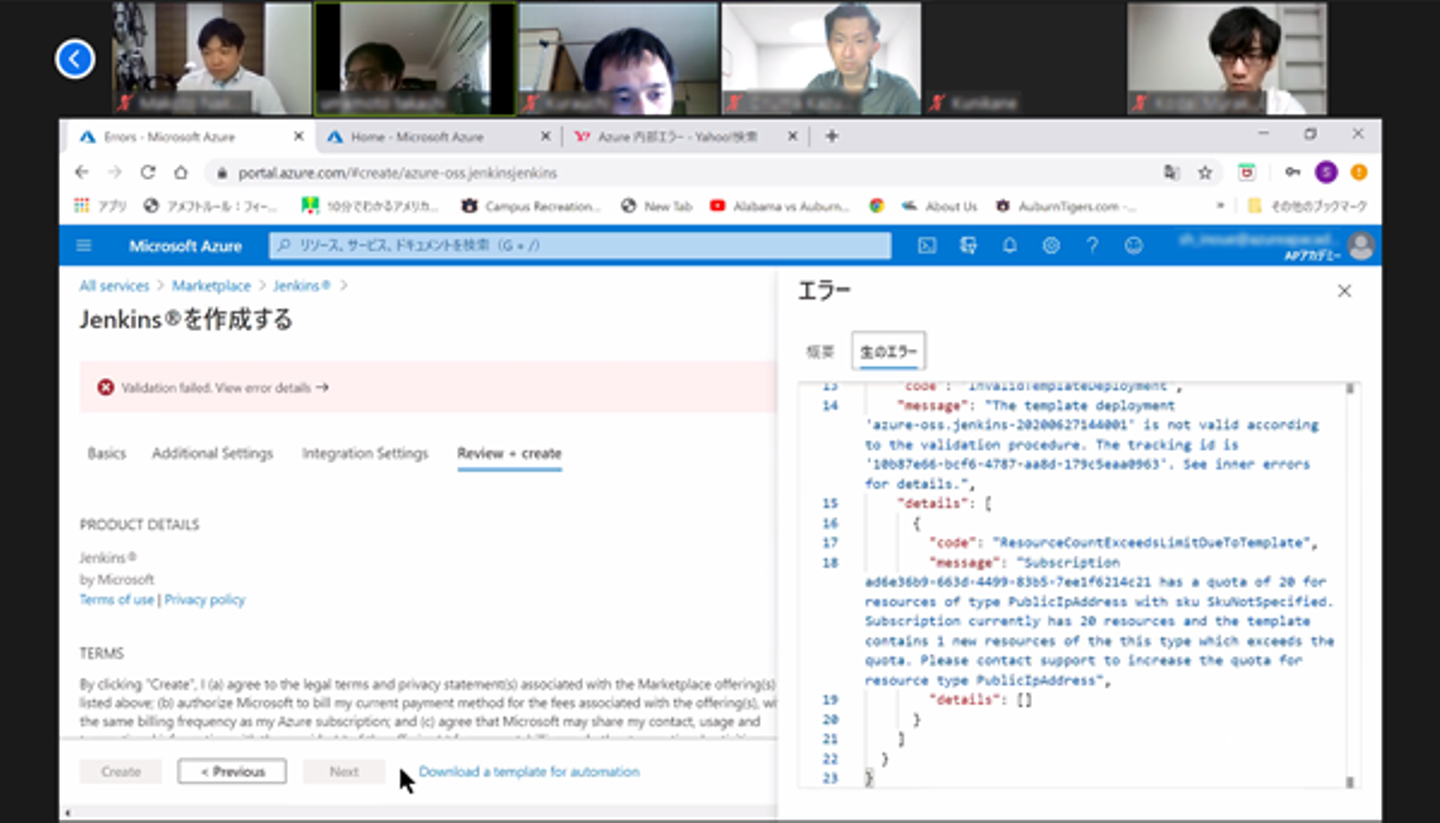Open the About Us bookmark
The image size is (1440, 823).
click(938, 206)
